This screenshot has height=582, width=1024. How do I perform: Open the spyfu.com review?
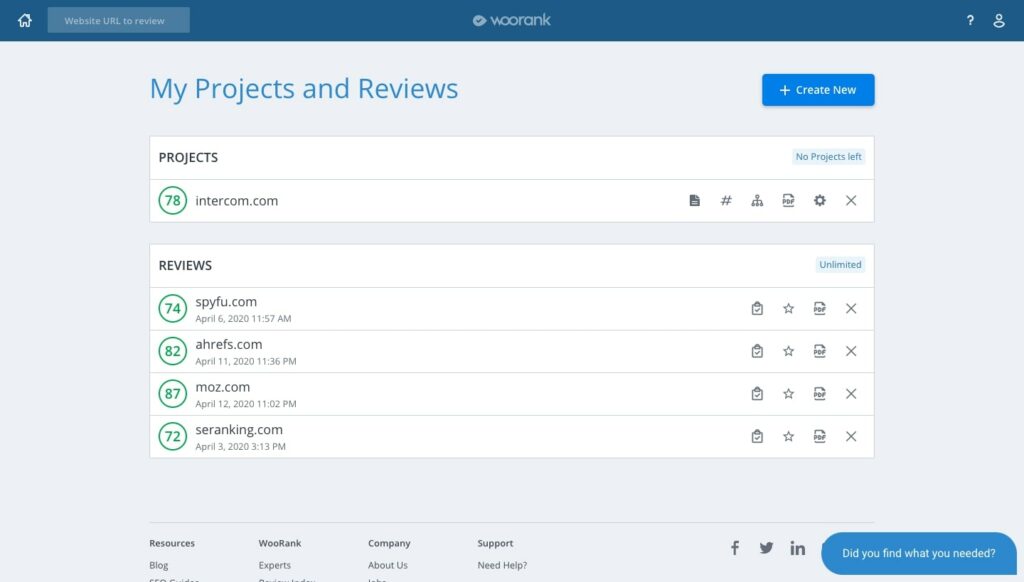(x=226, y=302)
